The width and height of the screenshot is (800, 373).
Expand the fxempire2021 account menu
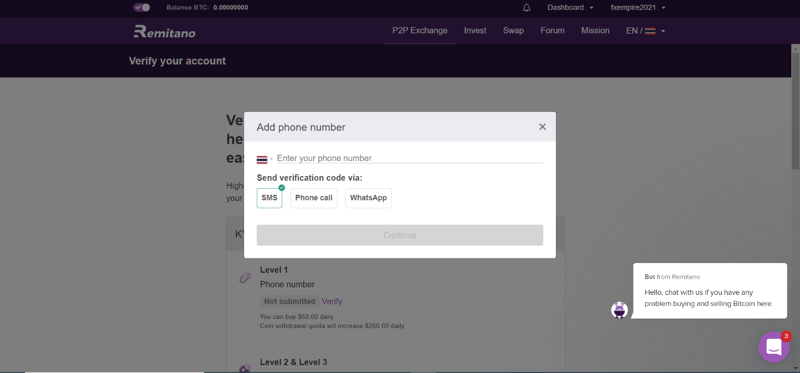[x=638, y=8]
